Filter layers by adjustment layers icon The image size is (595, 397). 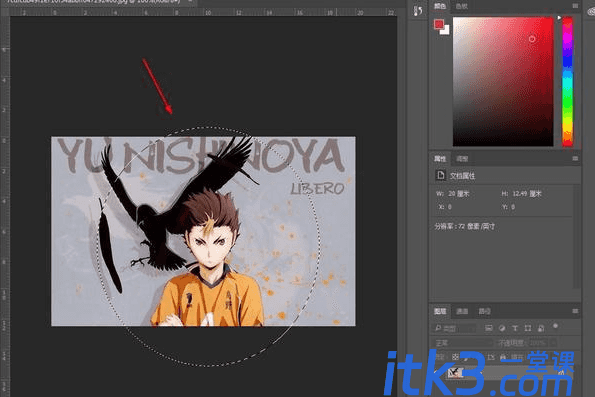[x=502, y=328]
